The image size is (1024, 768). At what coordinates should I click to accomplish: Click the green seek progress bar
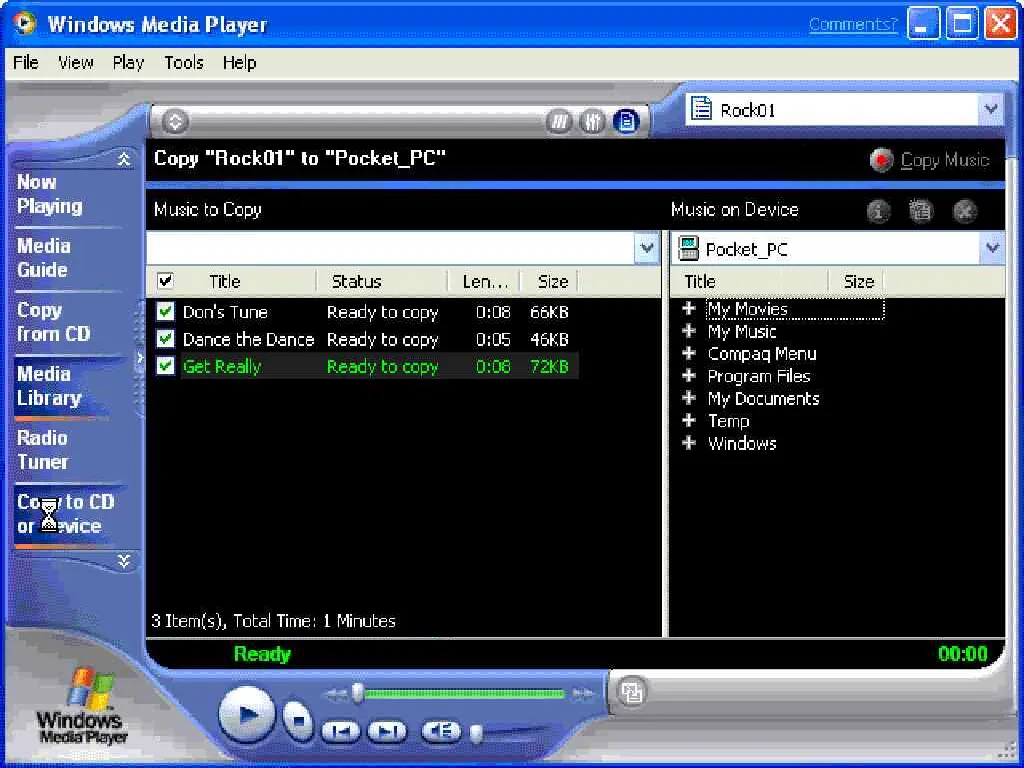click(464, 694)
